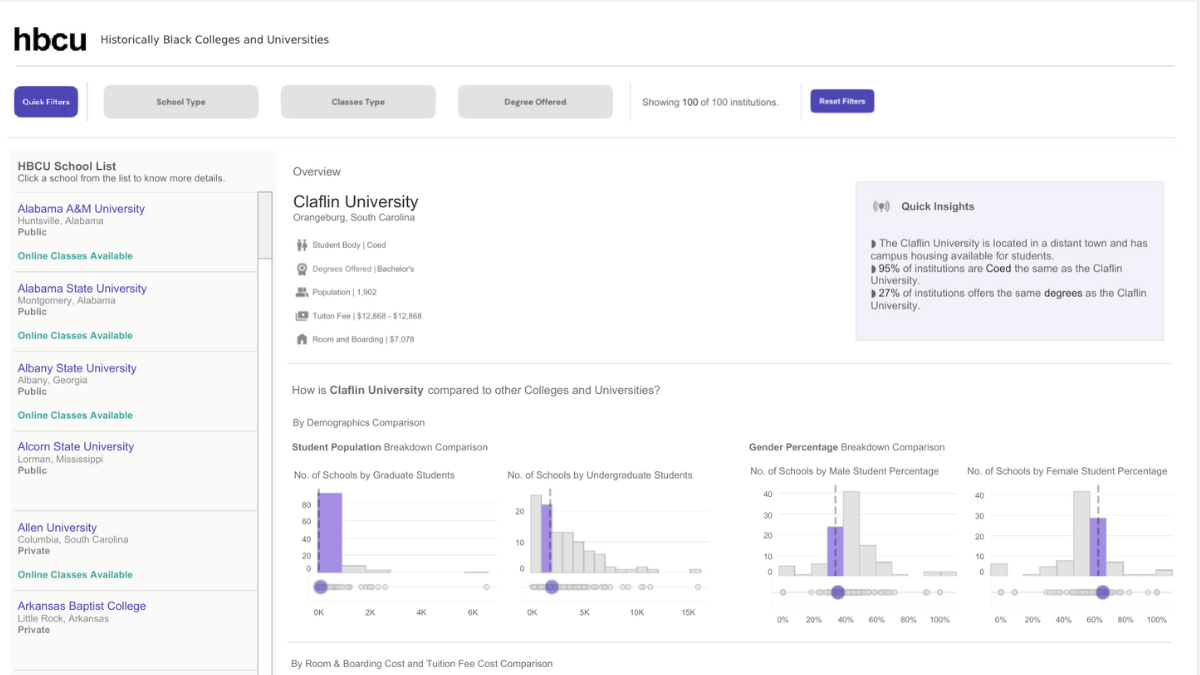Click the slider handle under Graduate Students histogram
Image resolution: width=1200 pixels, height=675 pixels.
(x=320, y=587)
